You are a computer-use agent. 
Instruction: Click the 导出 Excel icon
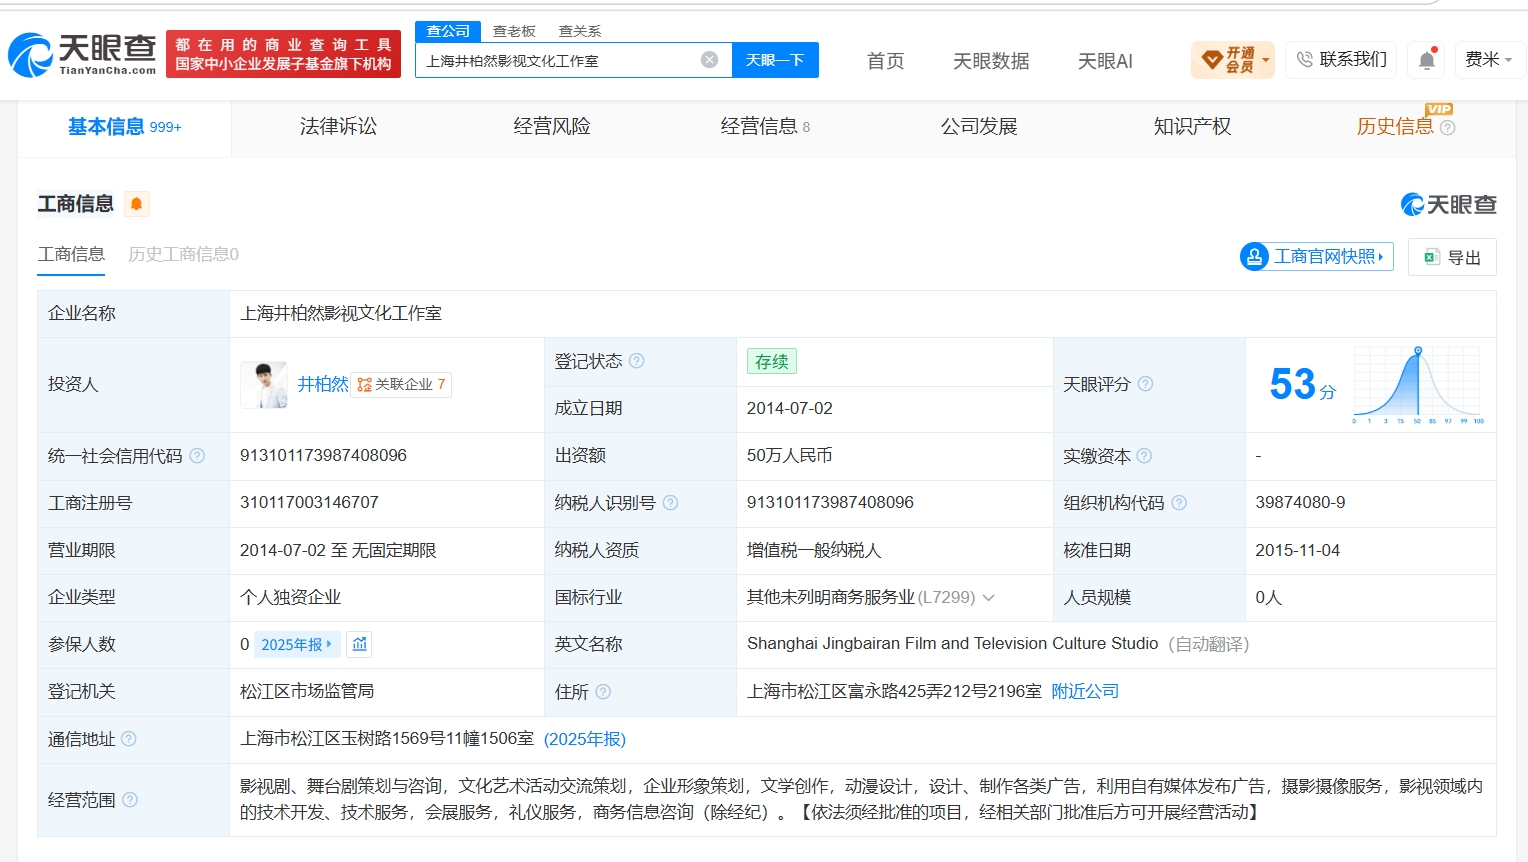(1432, 257)
